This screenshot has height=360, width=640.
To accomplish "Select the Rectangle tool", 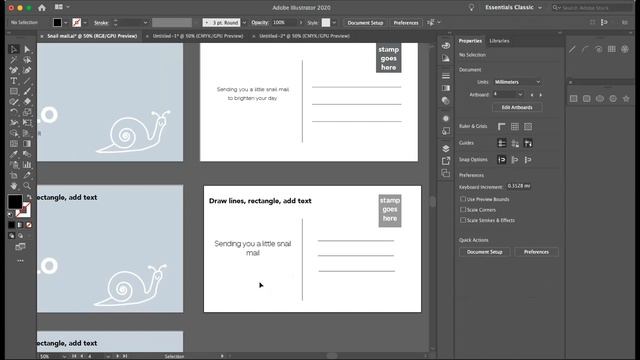I will 13,91.
